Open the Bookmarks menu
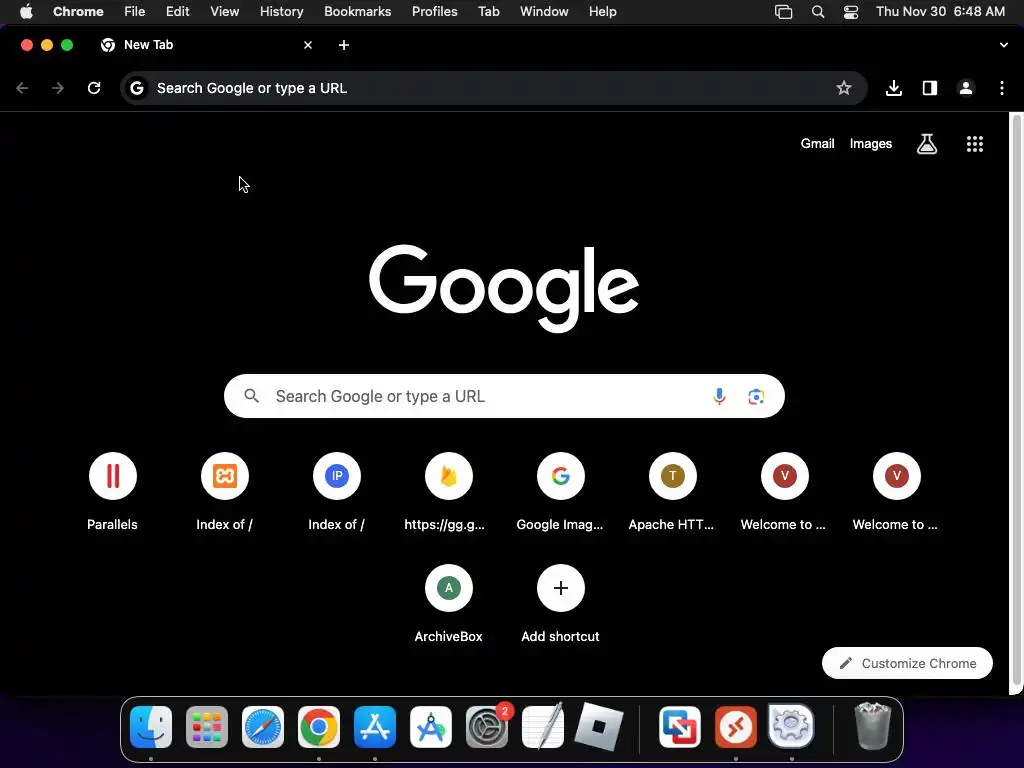This screenshot has width=1024, height=768. pyautogui.click(x=358, y=12)
